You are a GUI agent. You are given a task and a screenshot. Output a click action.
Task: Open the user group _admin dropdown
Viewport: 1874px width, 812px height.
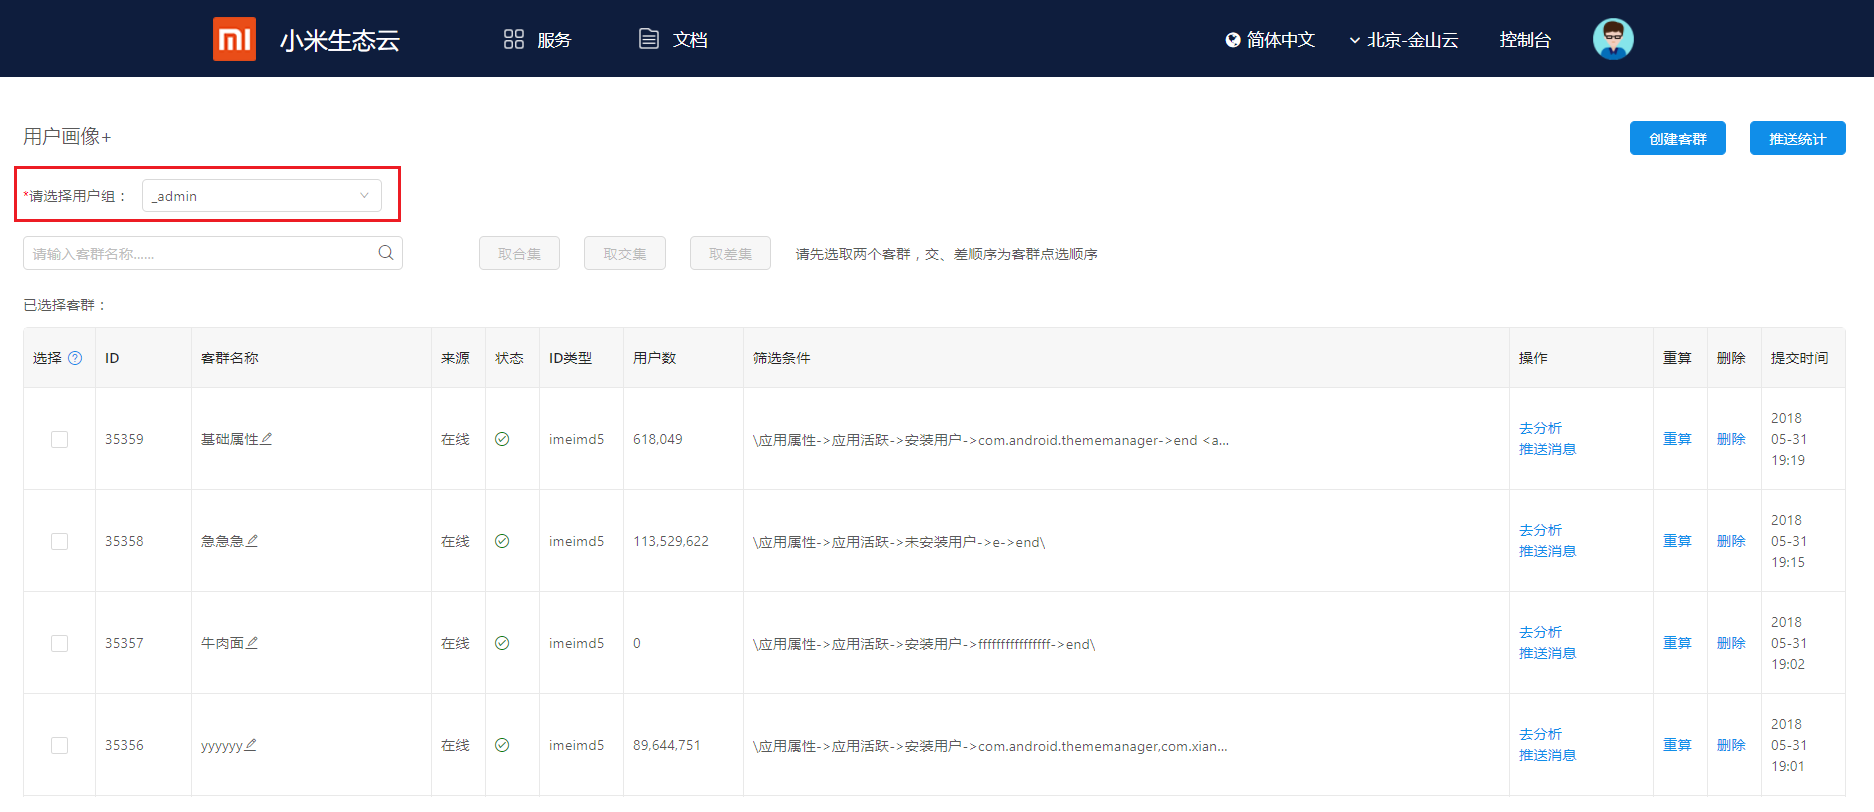(262, 196)
